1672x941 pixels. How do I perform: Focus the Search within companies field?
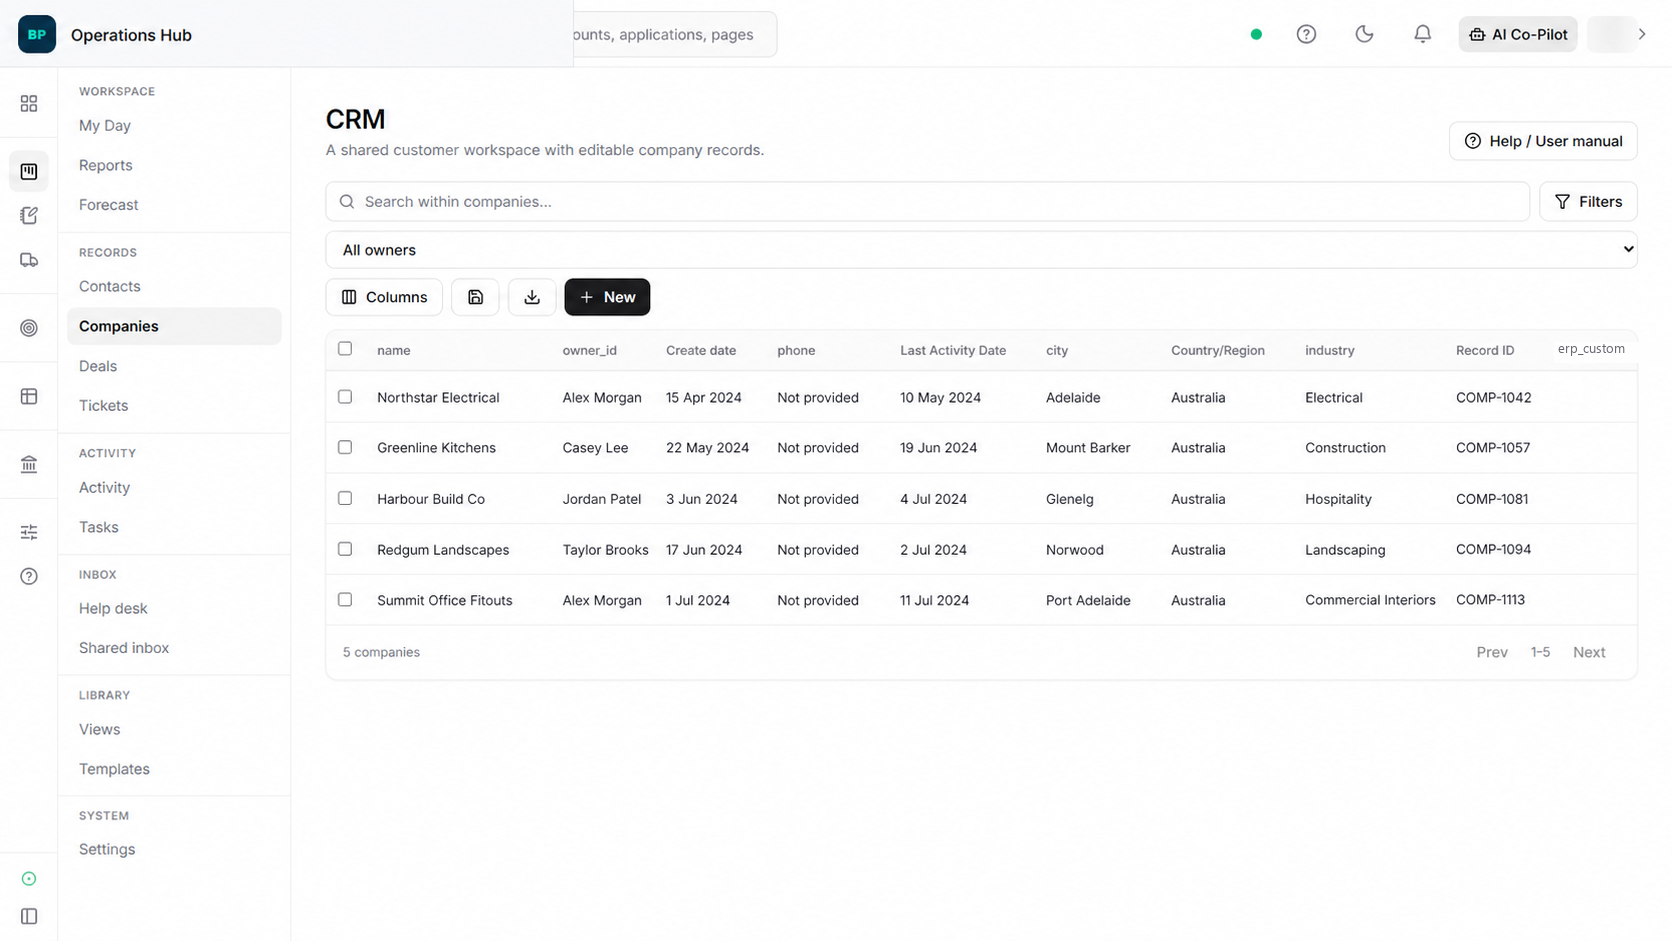928,202
